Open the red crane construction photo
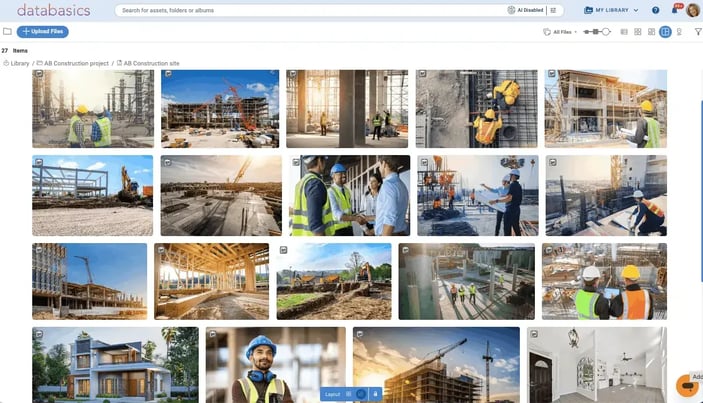Viewport: 703px width, 403px height. [x=220, y=108]
